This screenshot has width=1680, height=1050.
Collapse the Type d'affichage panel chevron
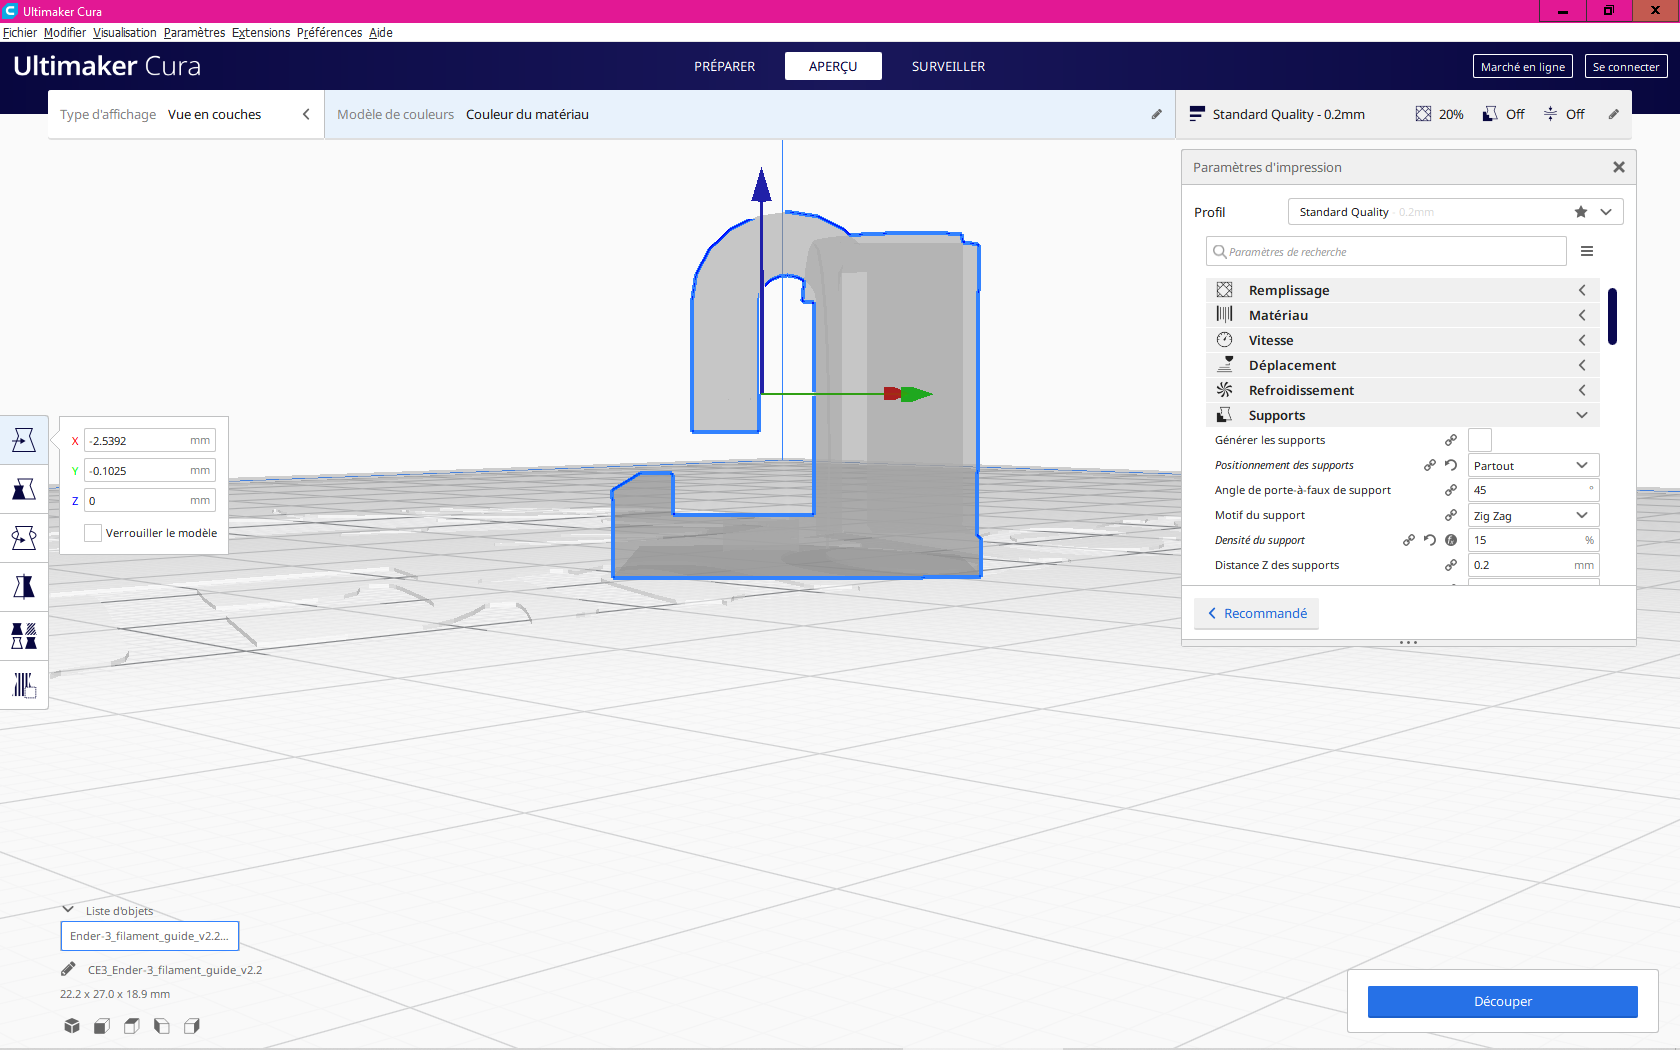(306, 114)
